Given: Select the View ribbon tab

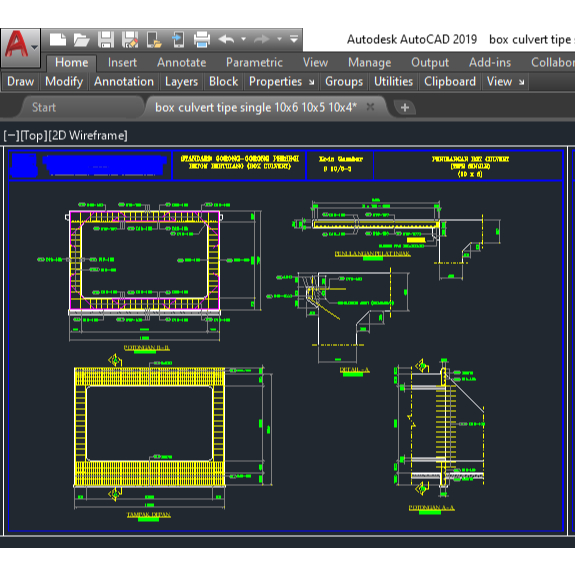Looking at the screenshot, I should pos(315,62).
